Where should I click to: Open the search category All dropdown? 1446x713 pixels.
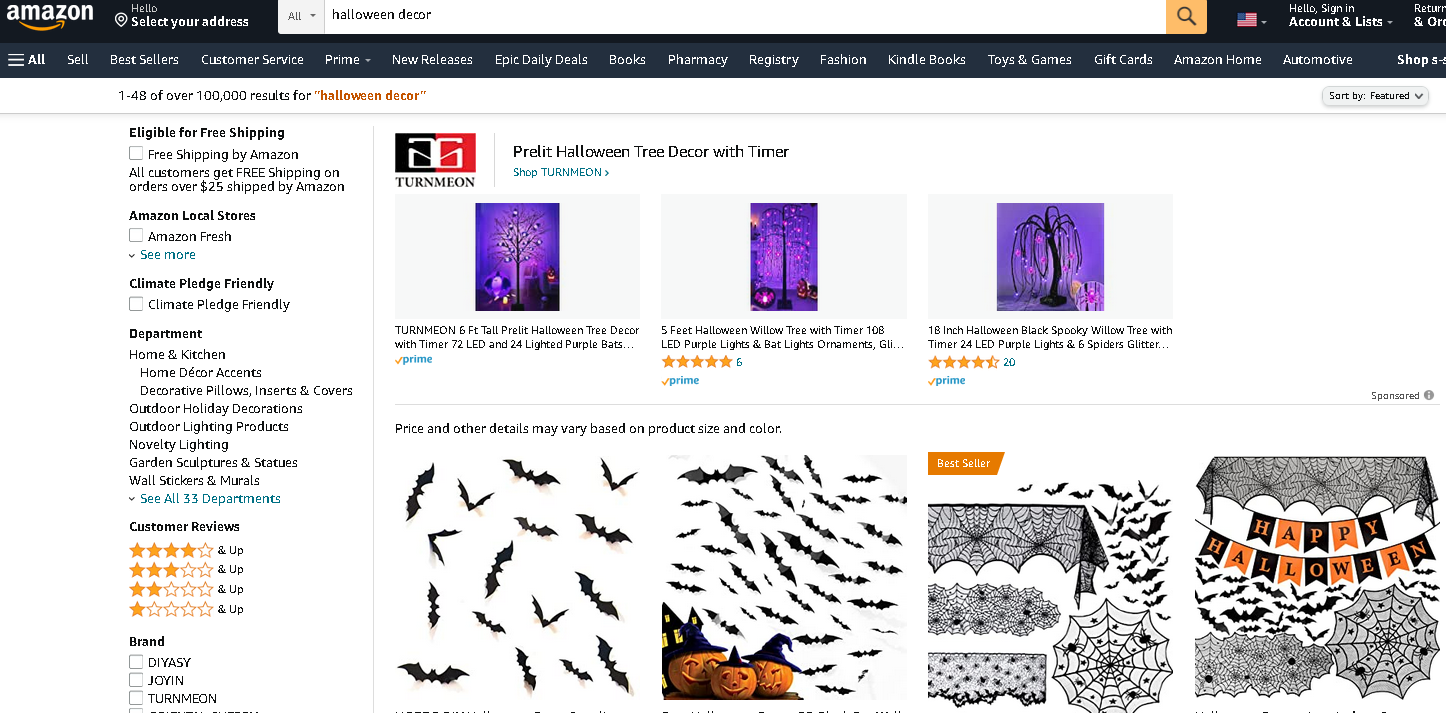tap(301, 16)
